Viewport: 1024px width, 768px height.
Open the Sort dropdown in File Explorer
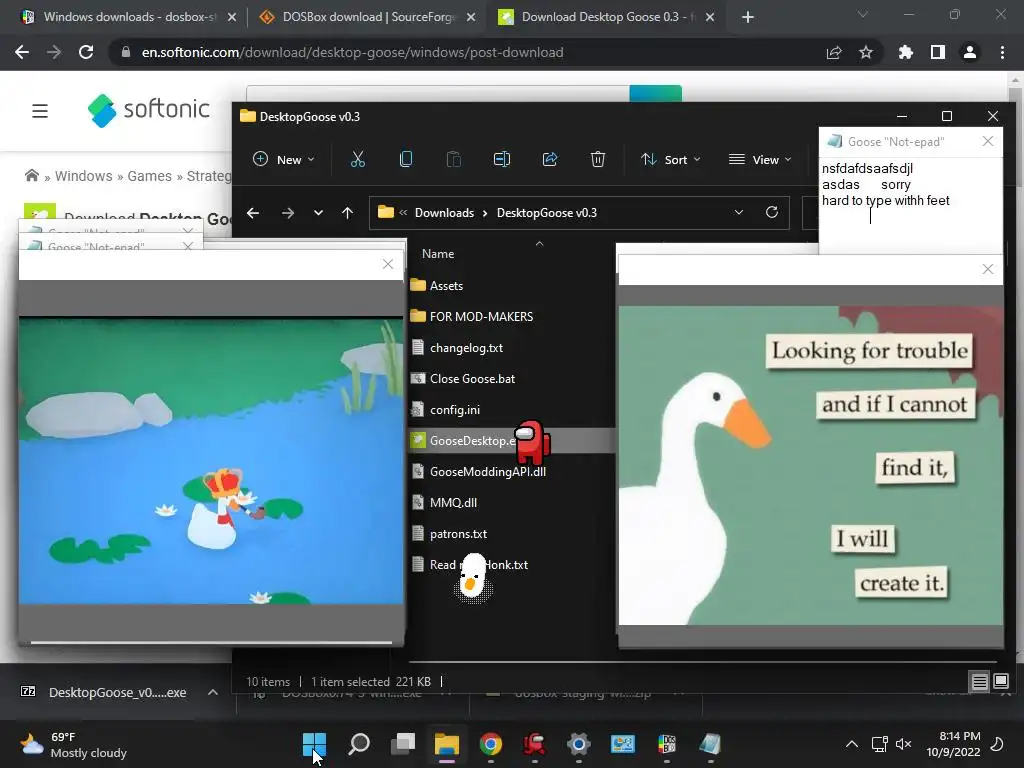coord(671,159)
